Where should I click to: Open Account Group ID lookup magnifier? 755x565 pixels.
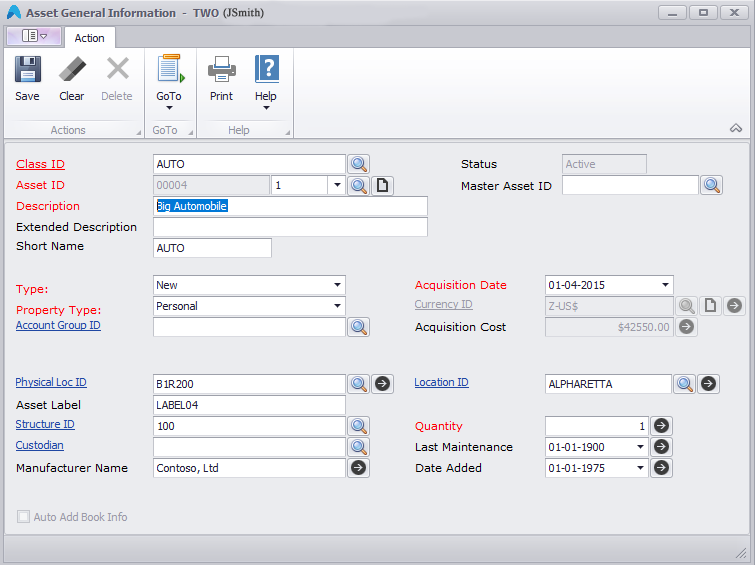click(x=359, y=327)
